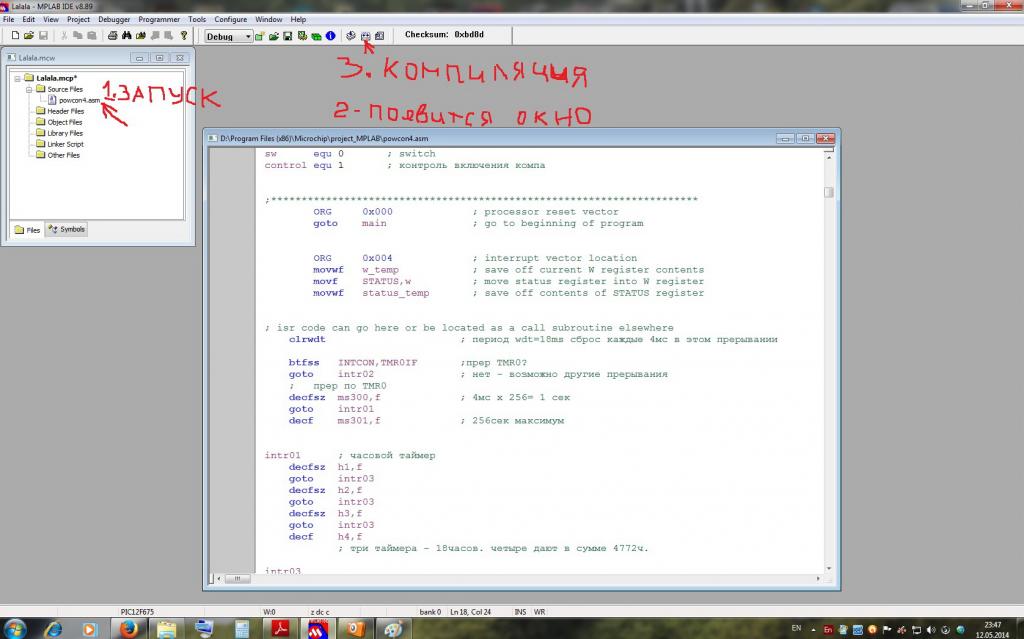This screenshot has width=1024, height=639.
Task: Open Firefox from the Windows taskbar
Action: pos(128,628)
